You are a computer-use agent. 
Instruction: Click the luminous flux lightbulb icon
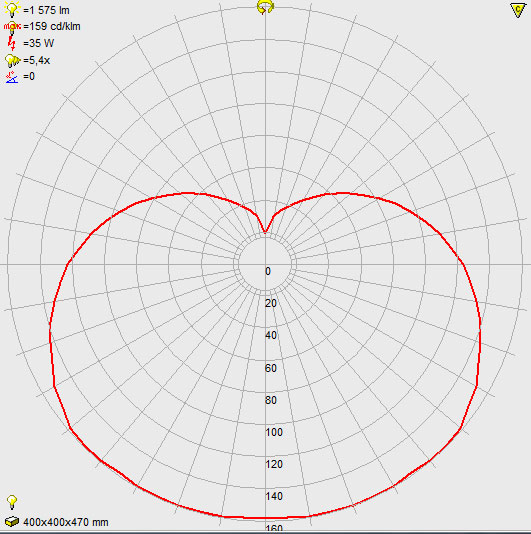(12, 9)
